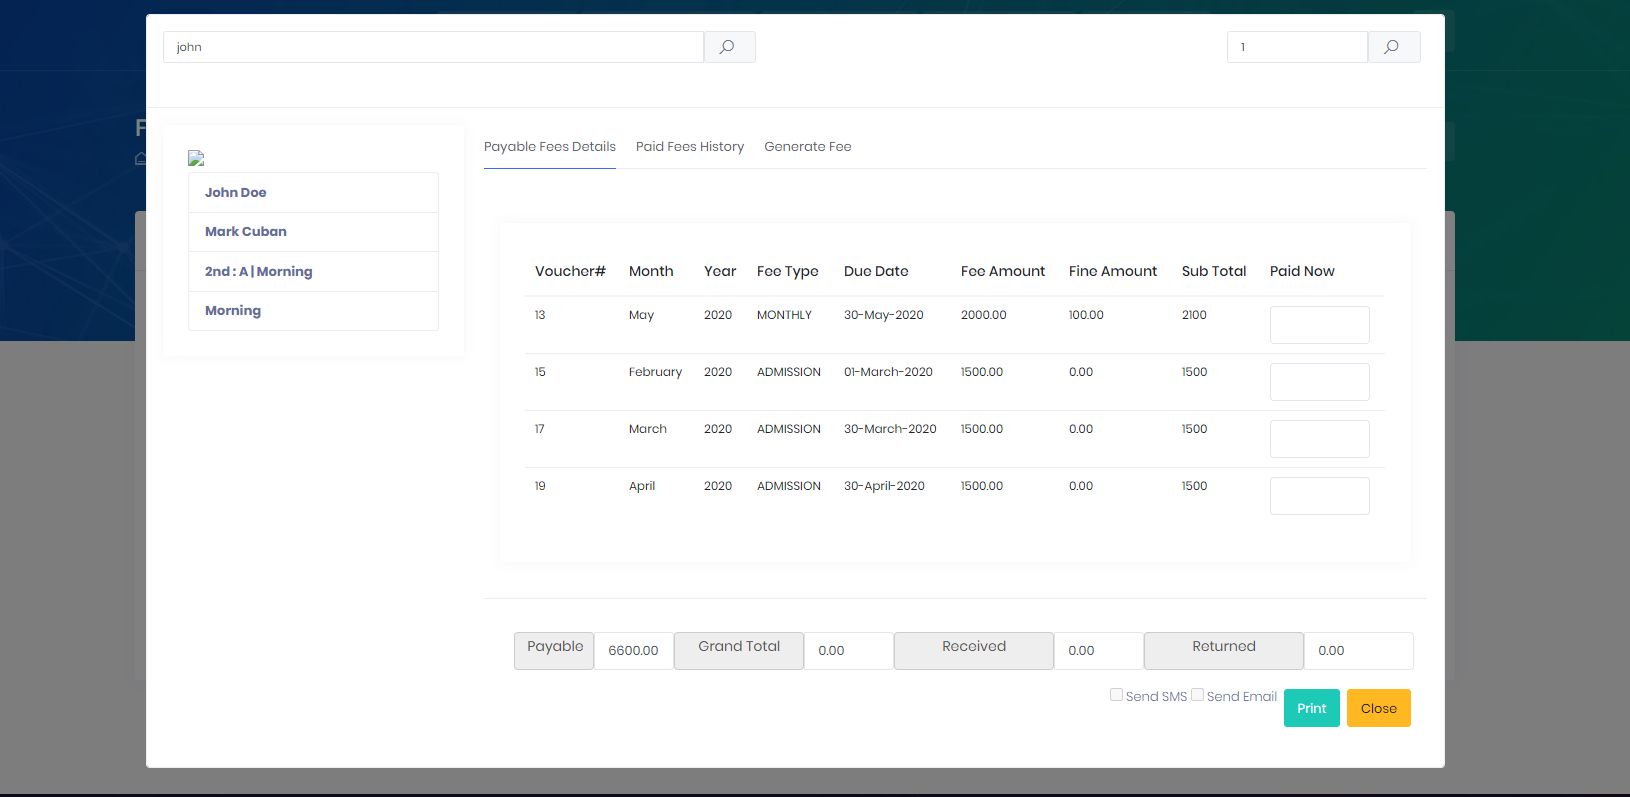This screenshot has height=797, width=1630.
Task: Click voucher number 17 cell
Action: (x=540, y=429)
